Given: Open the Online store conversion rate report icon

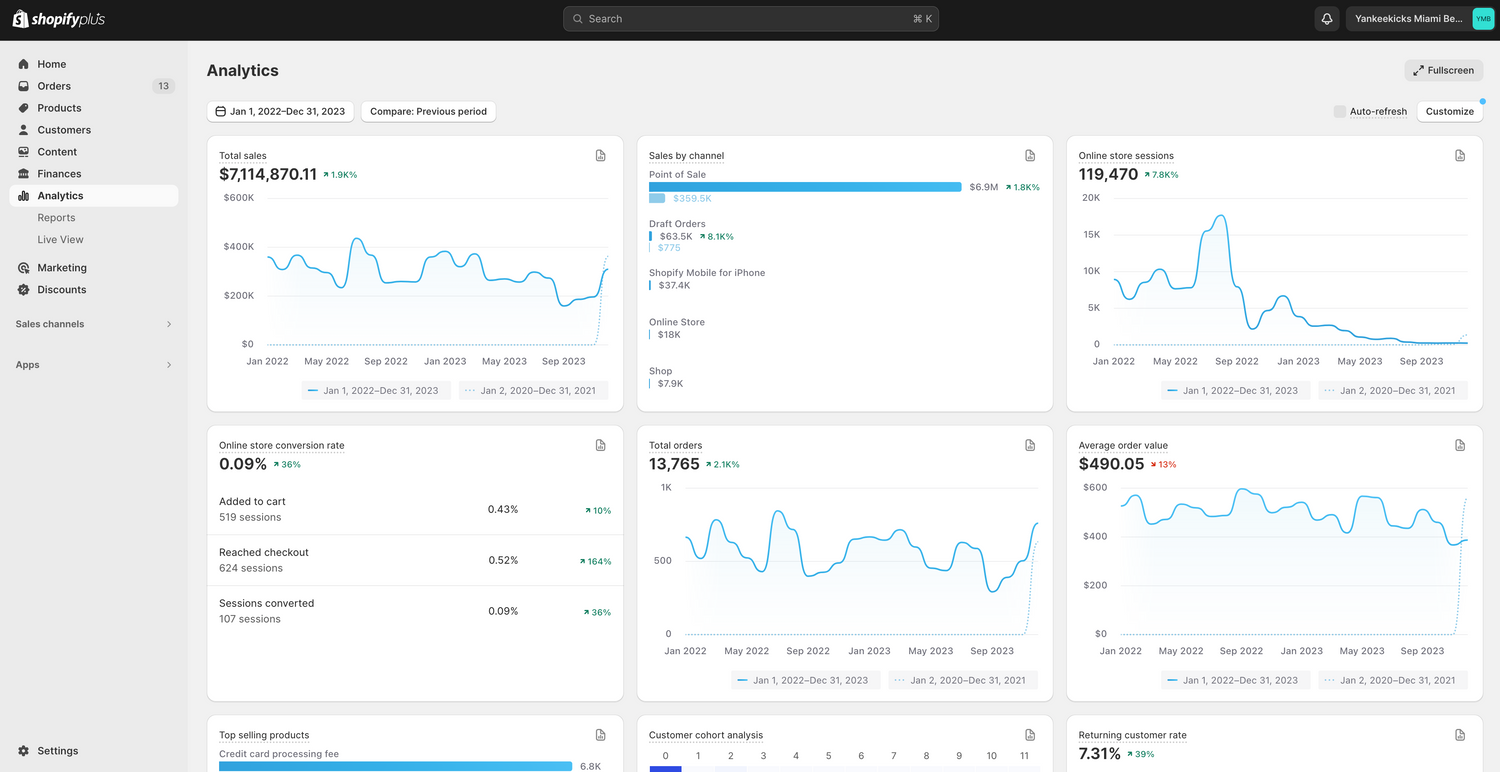Looking at the screenshot, I should click(600, 445).
